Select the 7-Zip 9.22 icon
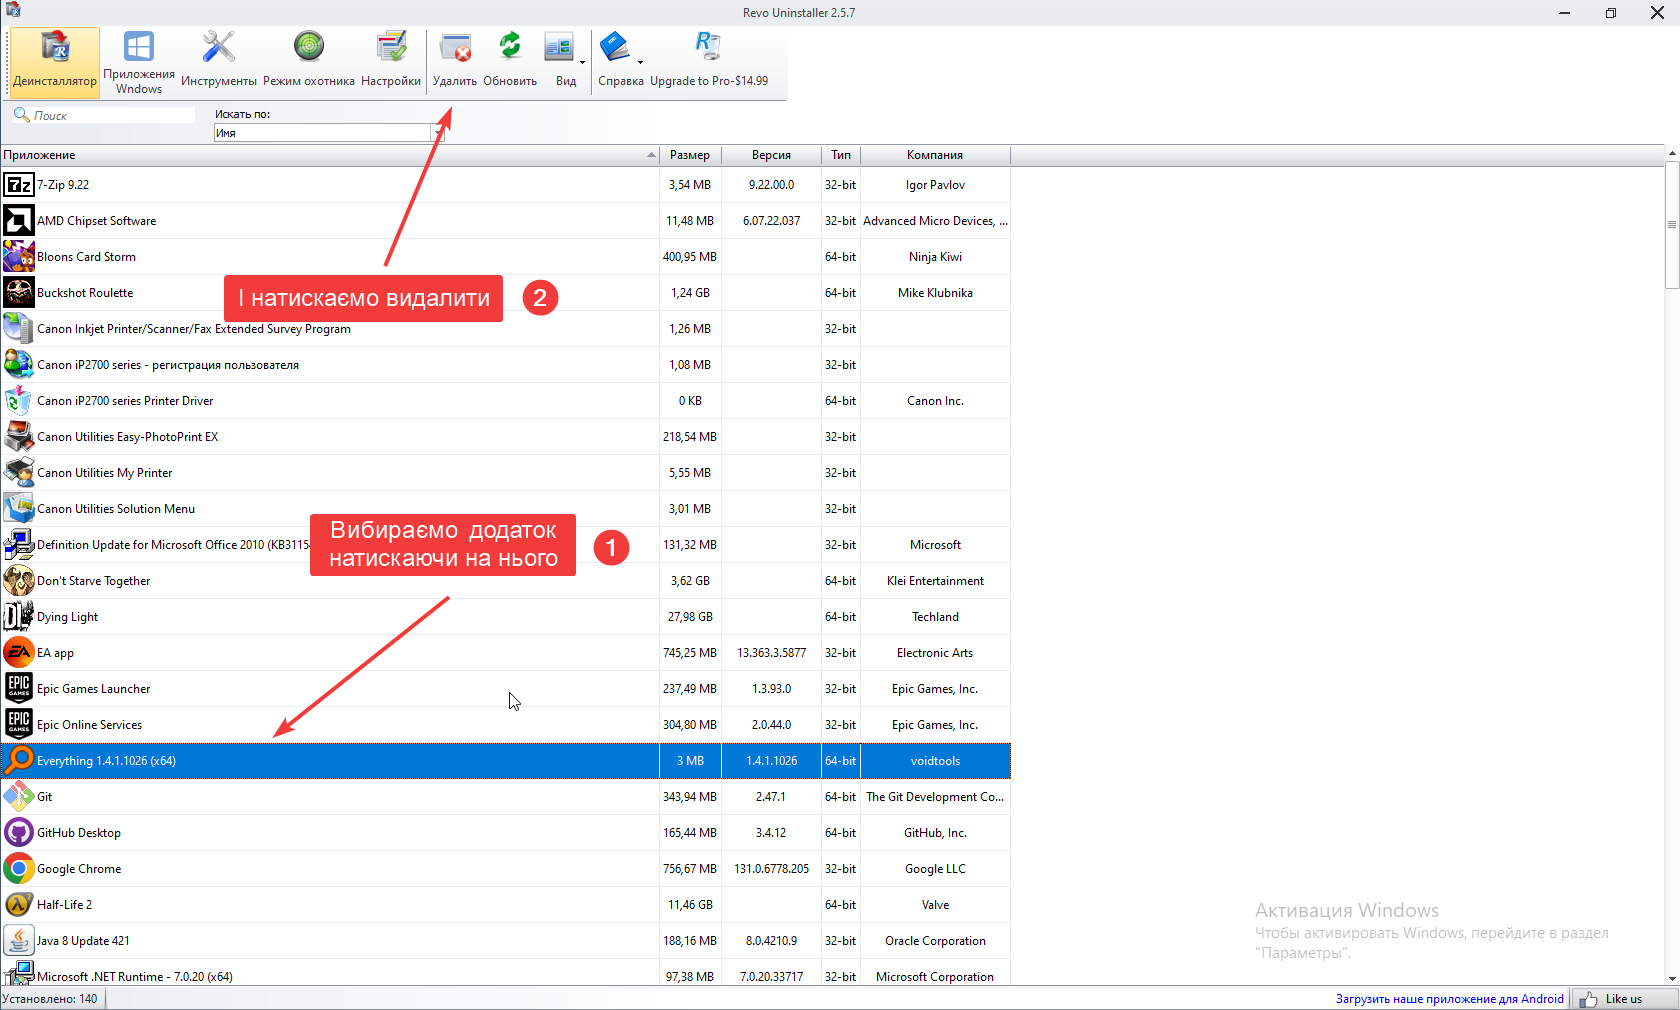The width and height of the screenshot is (1680, 1010). point(18,185)
